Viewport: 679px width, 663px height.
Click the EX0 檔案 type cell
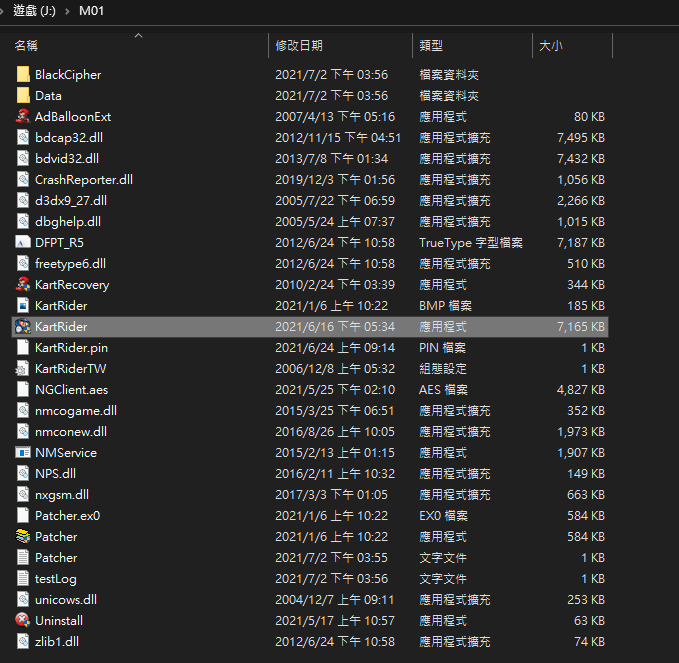443,515
